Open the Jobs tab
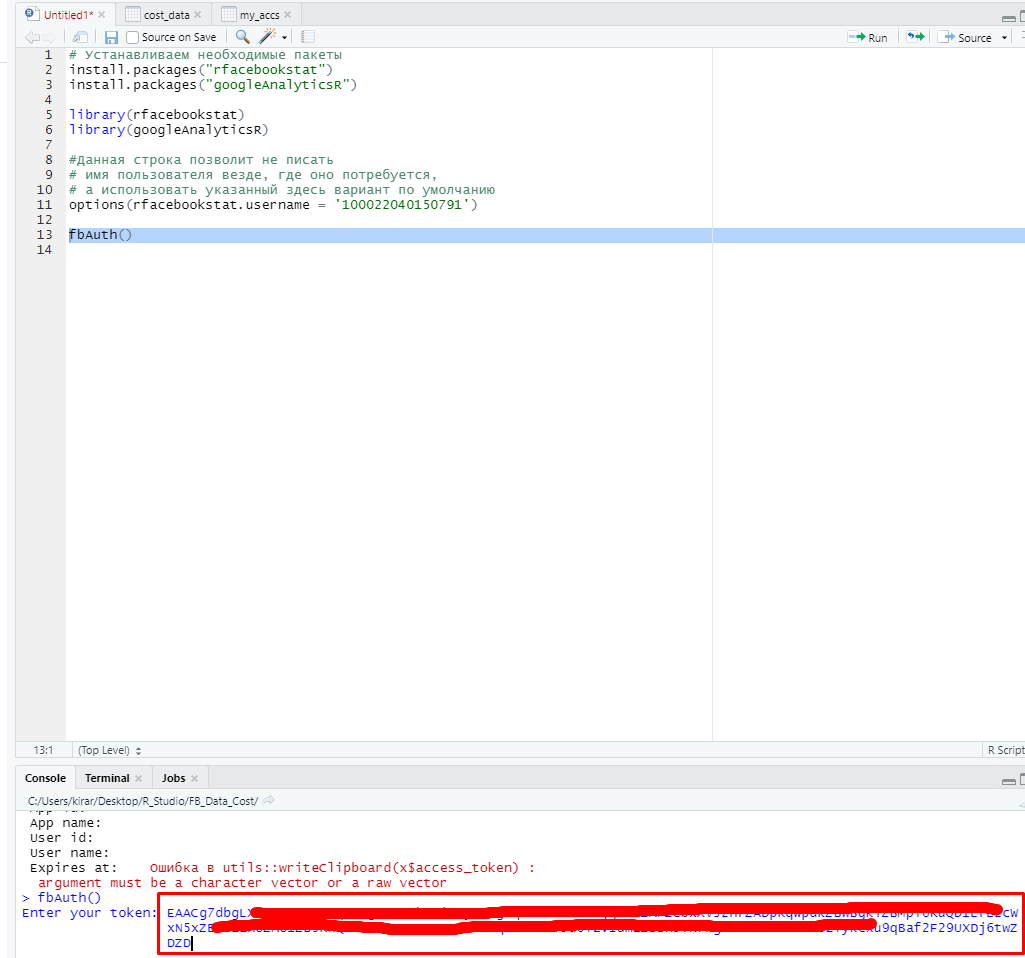1025x958 pixels. [x=173, y=778]
